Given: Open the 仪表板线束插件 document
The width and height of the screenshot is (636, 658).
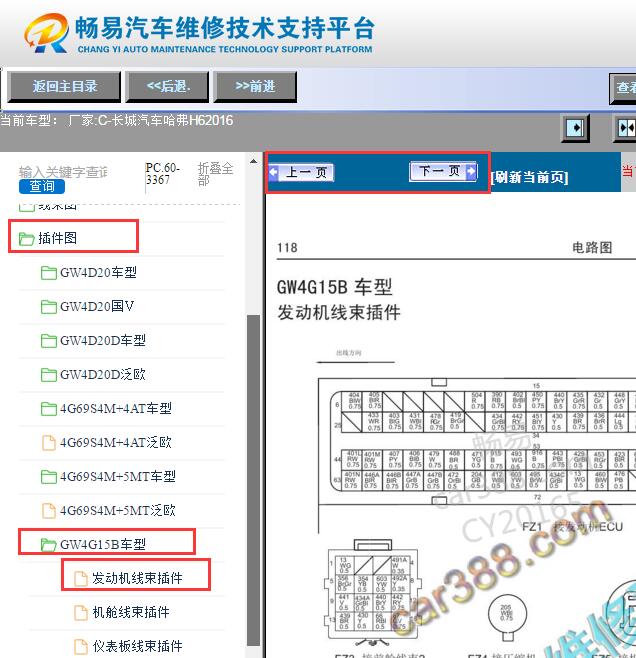Looking at the screenshot, I should point(137,646).
